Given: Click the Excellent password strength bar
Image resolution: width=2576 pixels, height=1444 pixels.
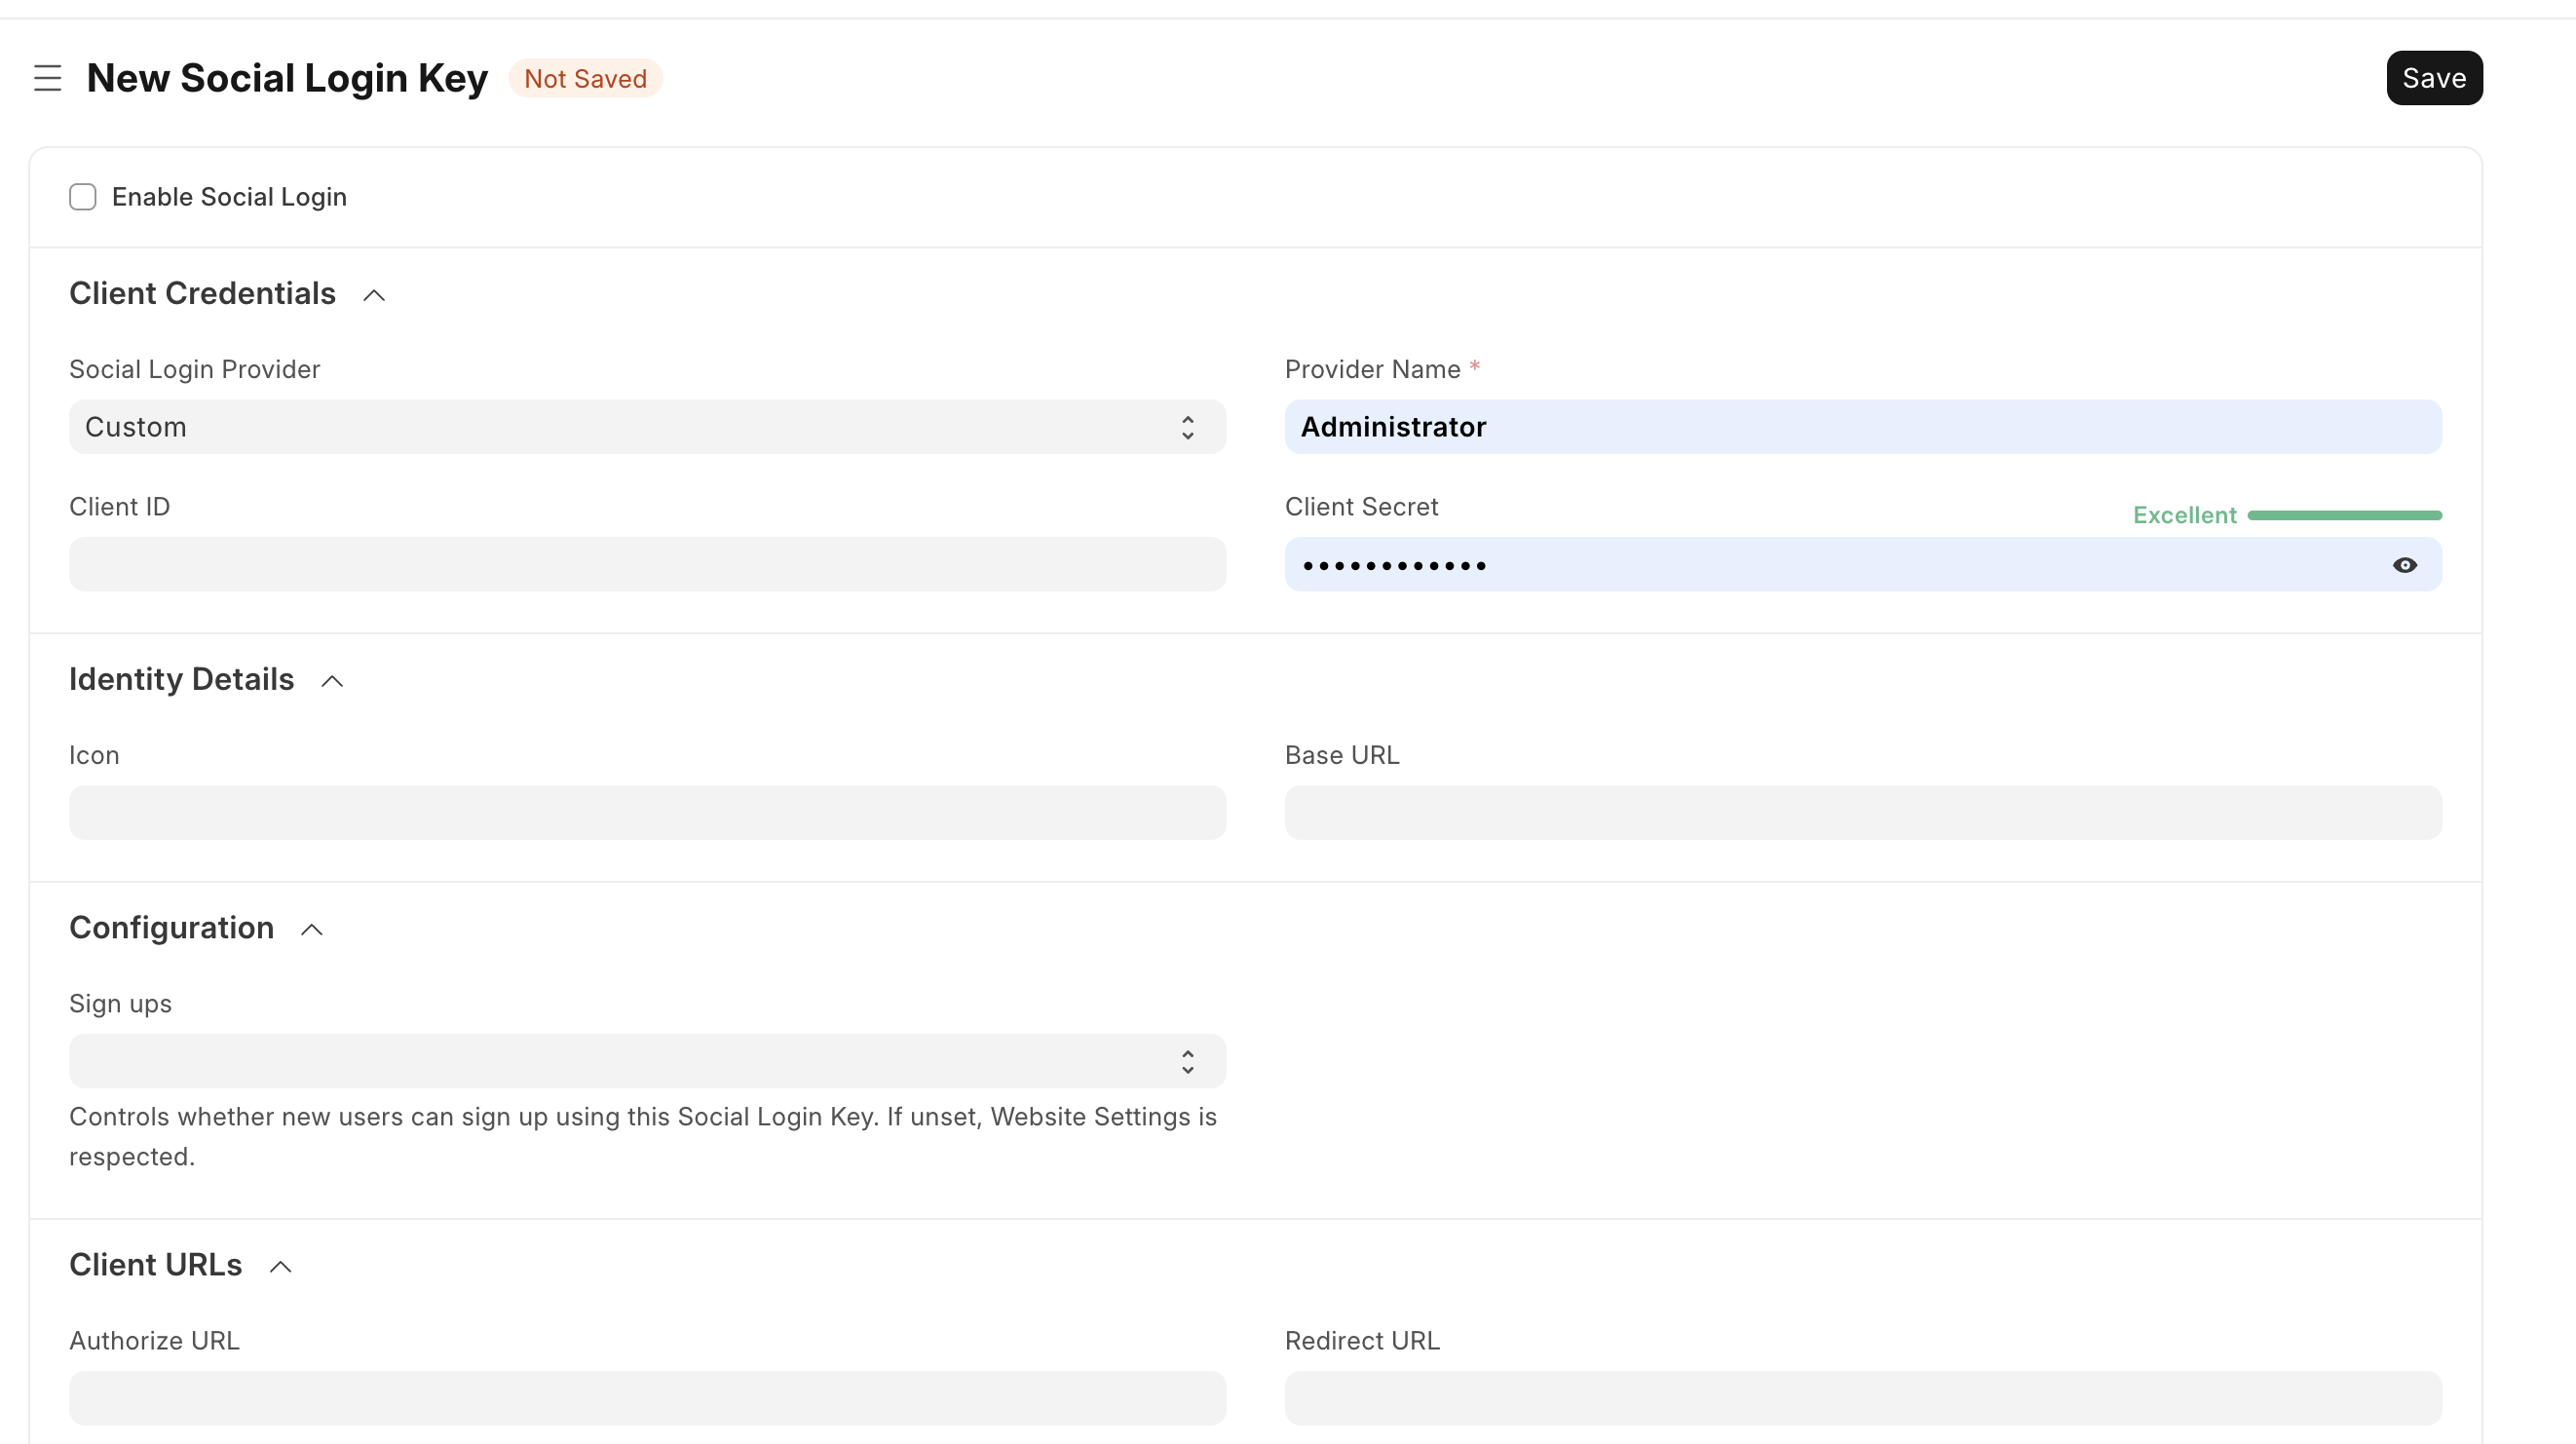Looking at the screenshot, I should 2343,515.
